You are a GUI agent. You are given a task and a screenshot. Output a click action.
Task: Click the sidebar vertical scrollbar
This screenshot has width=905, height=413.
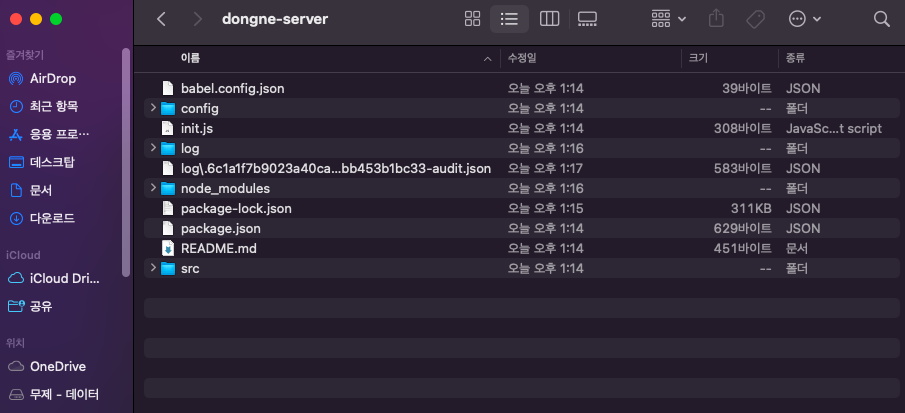126,163
